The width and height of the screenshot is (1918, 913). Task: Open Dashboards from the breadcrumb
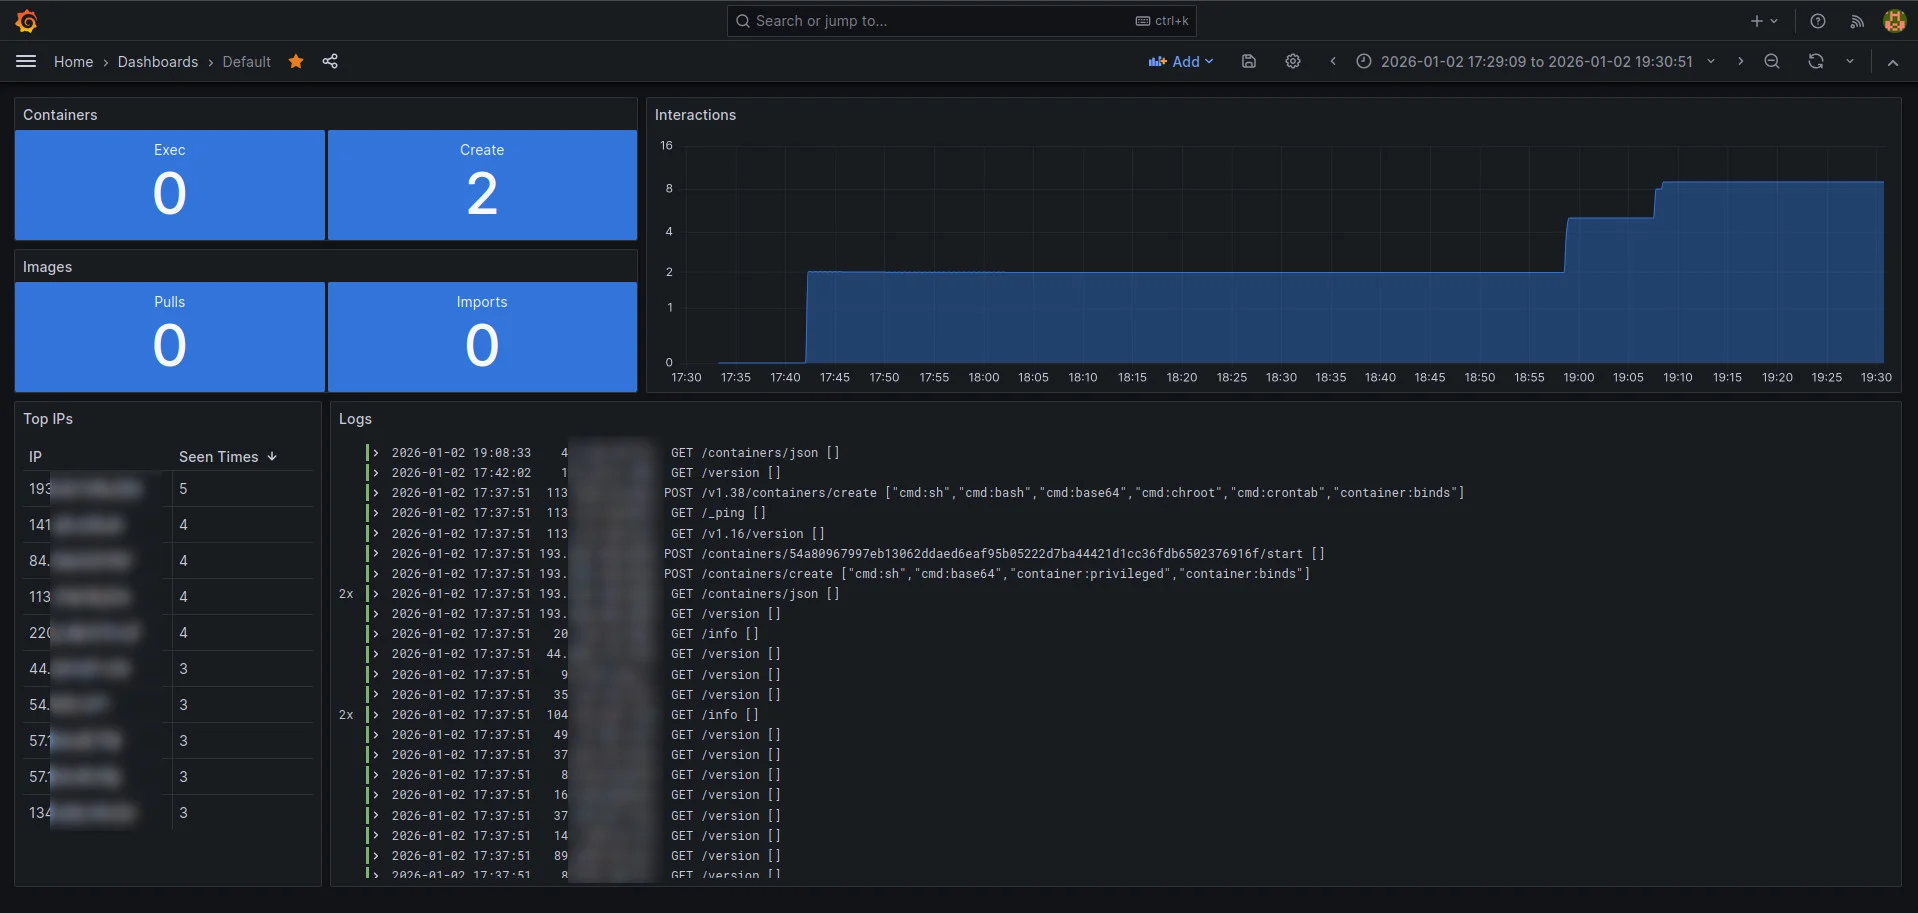coord(157,61)
